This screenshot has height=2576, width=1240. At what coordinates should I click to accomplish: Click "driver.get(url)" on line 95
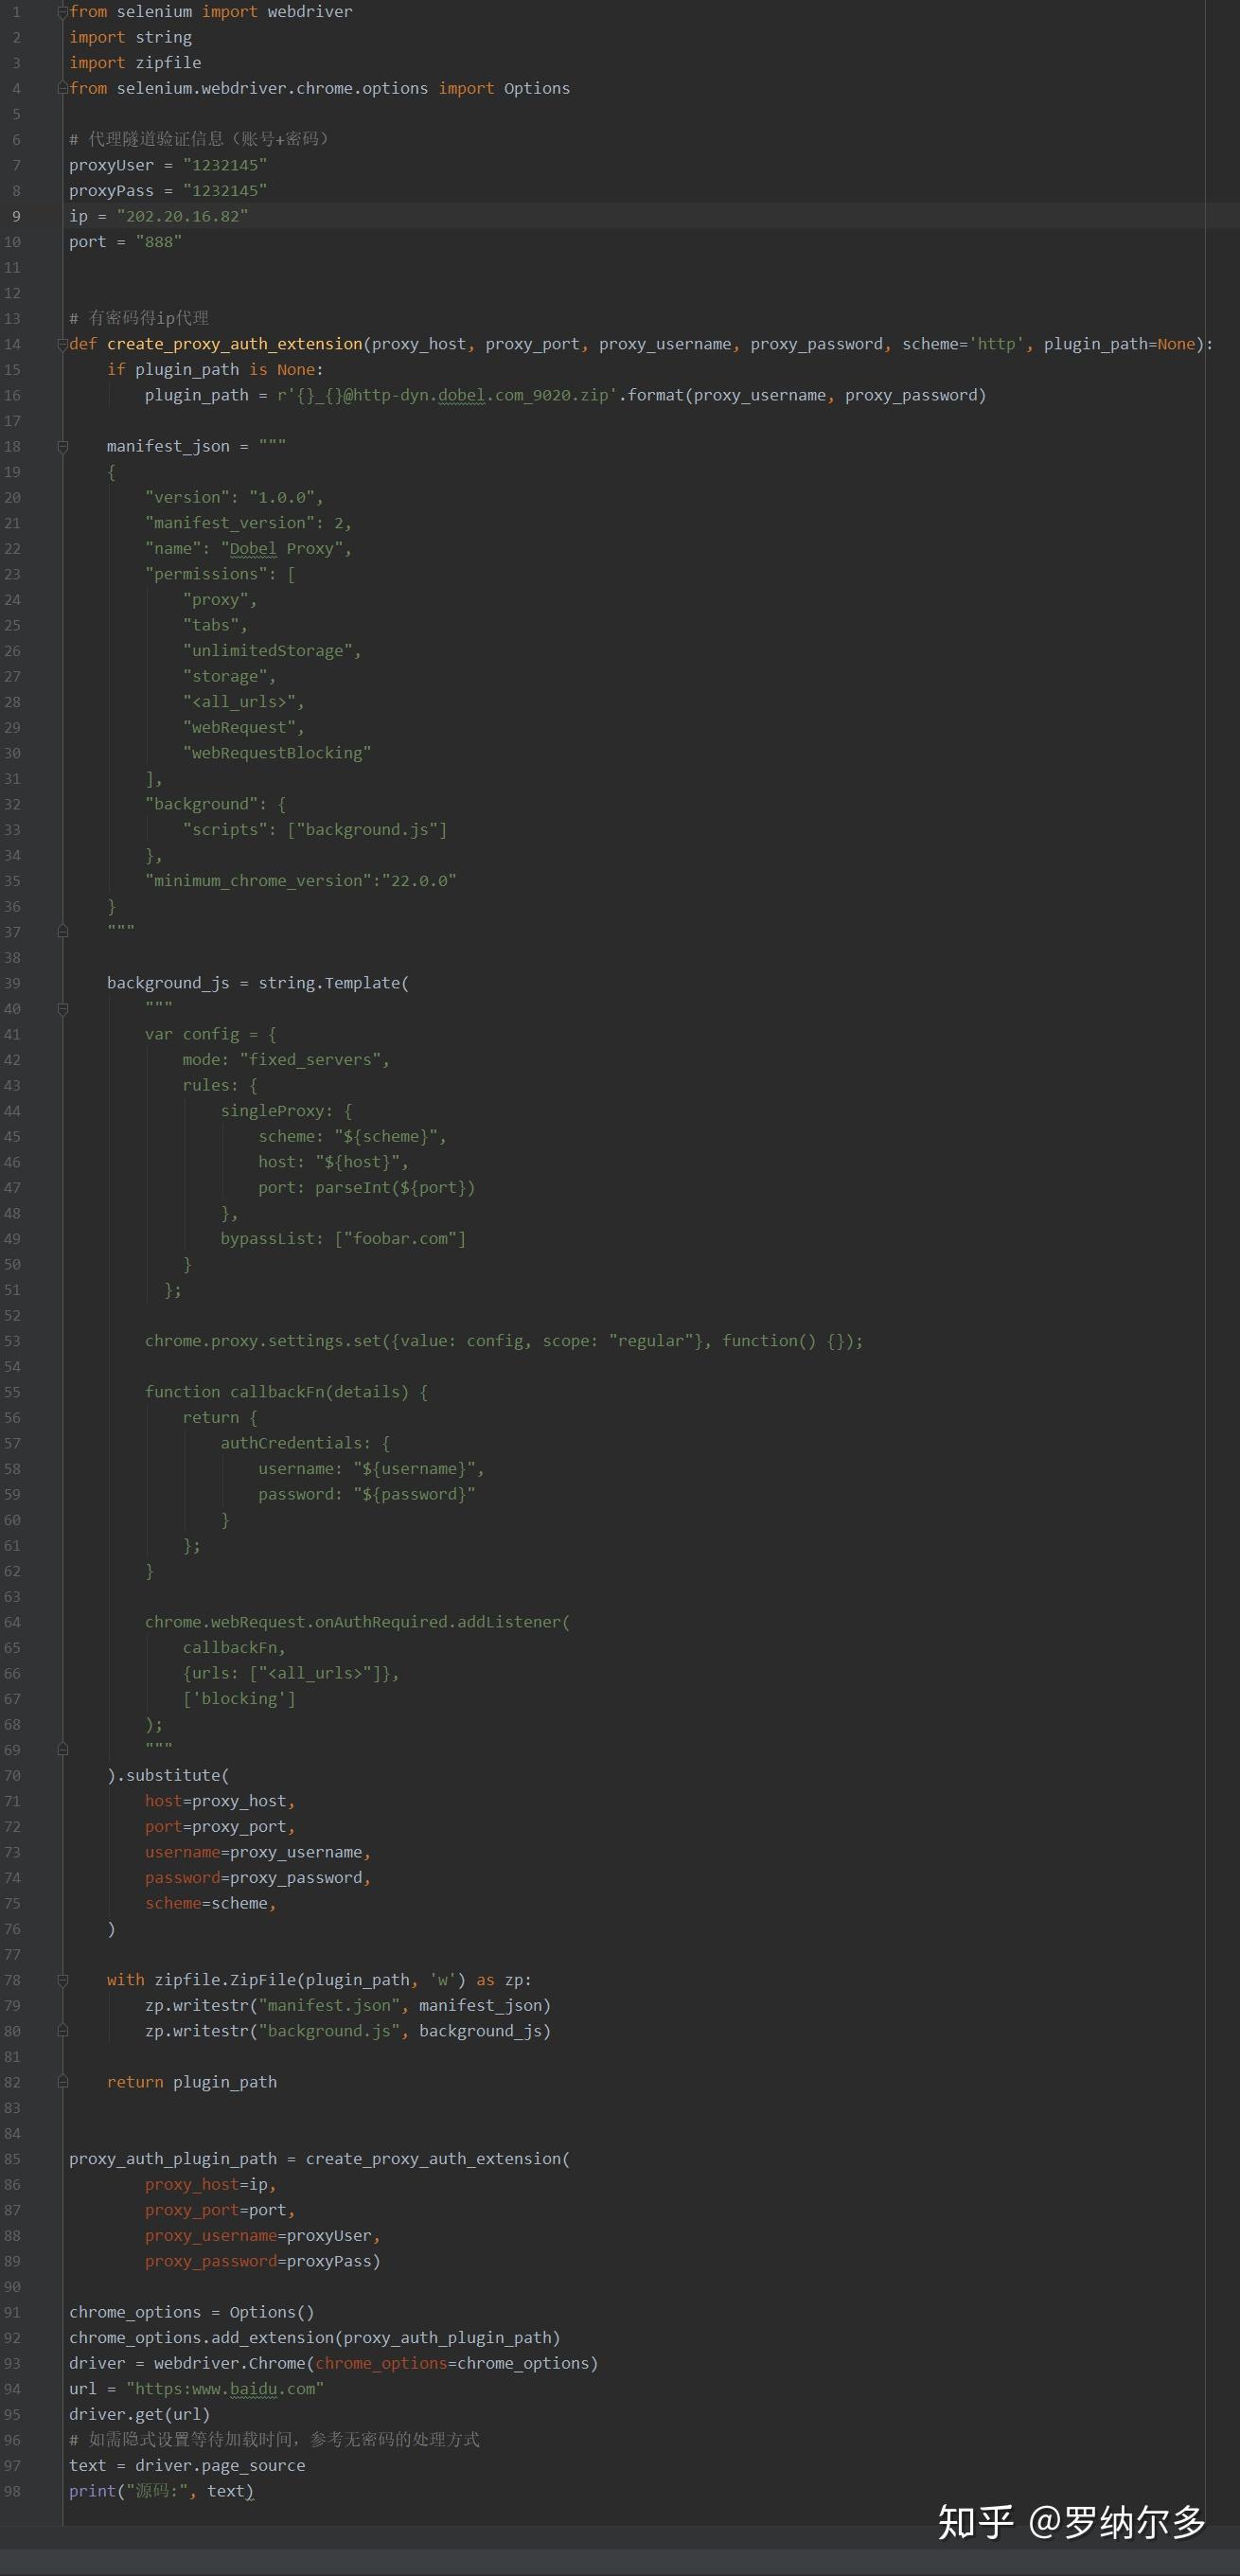pos(140,2415)
